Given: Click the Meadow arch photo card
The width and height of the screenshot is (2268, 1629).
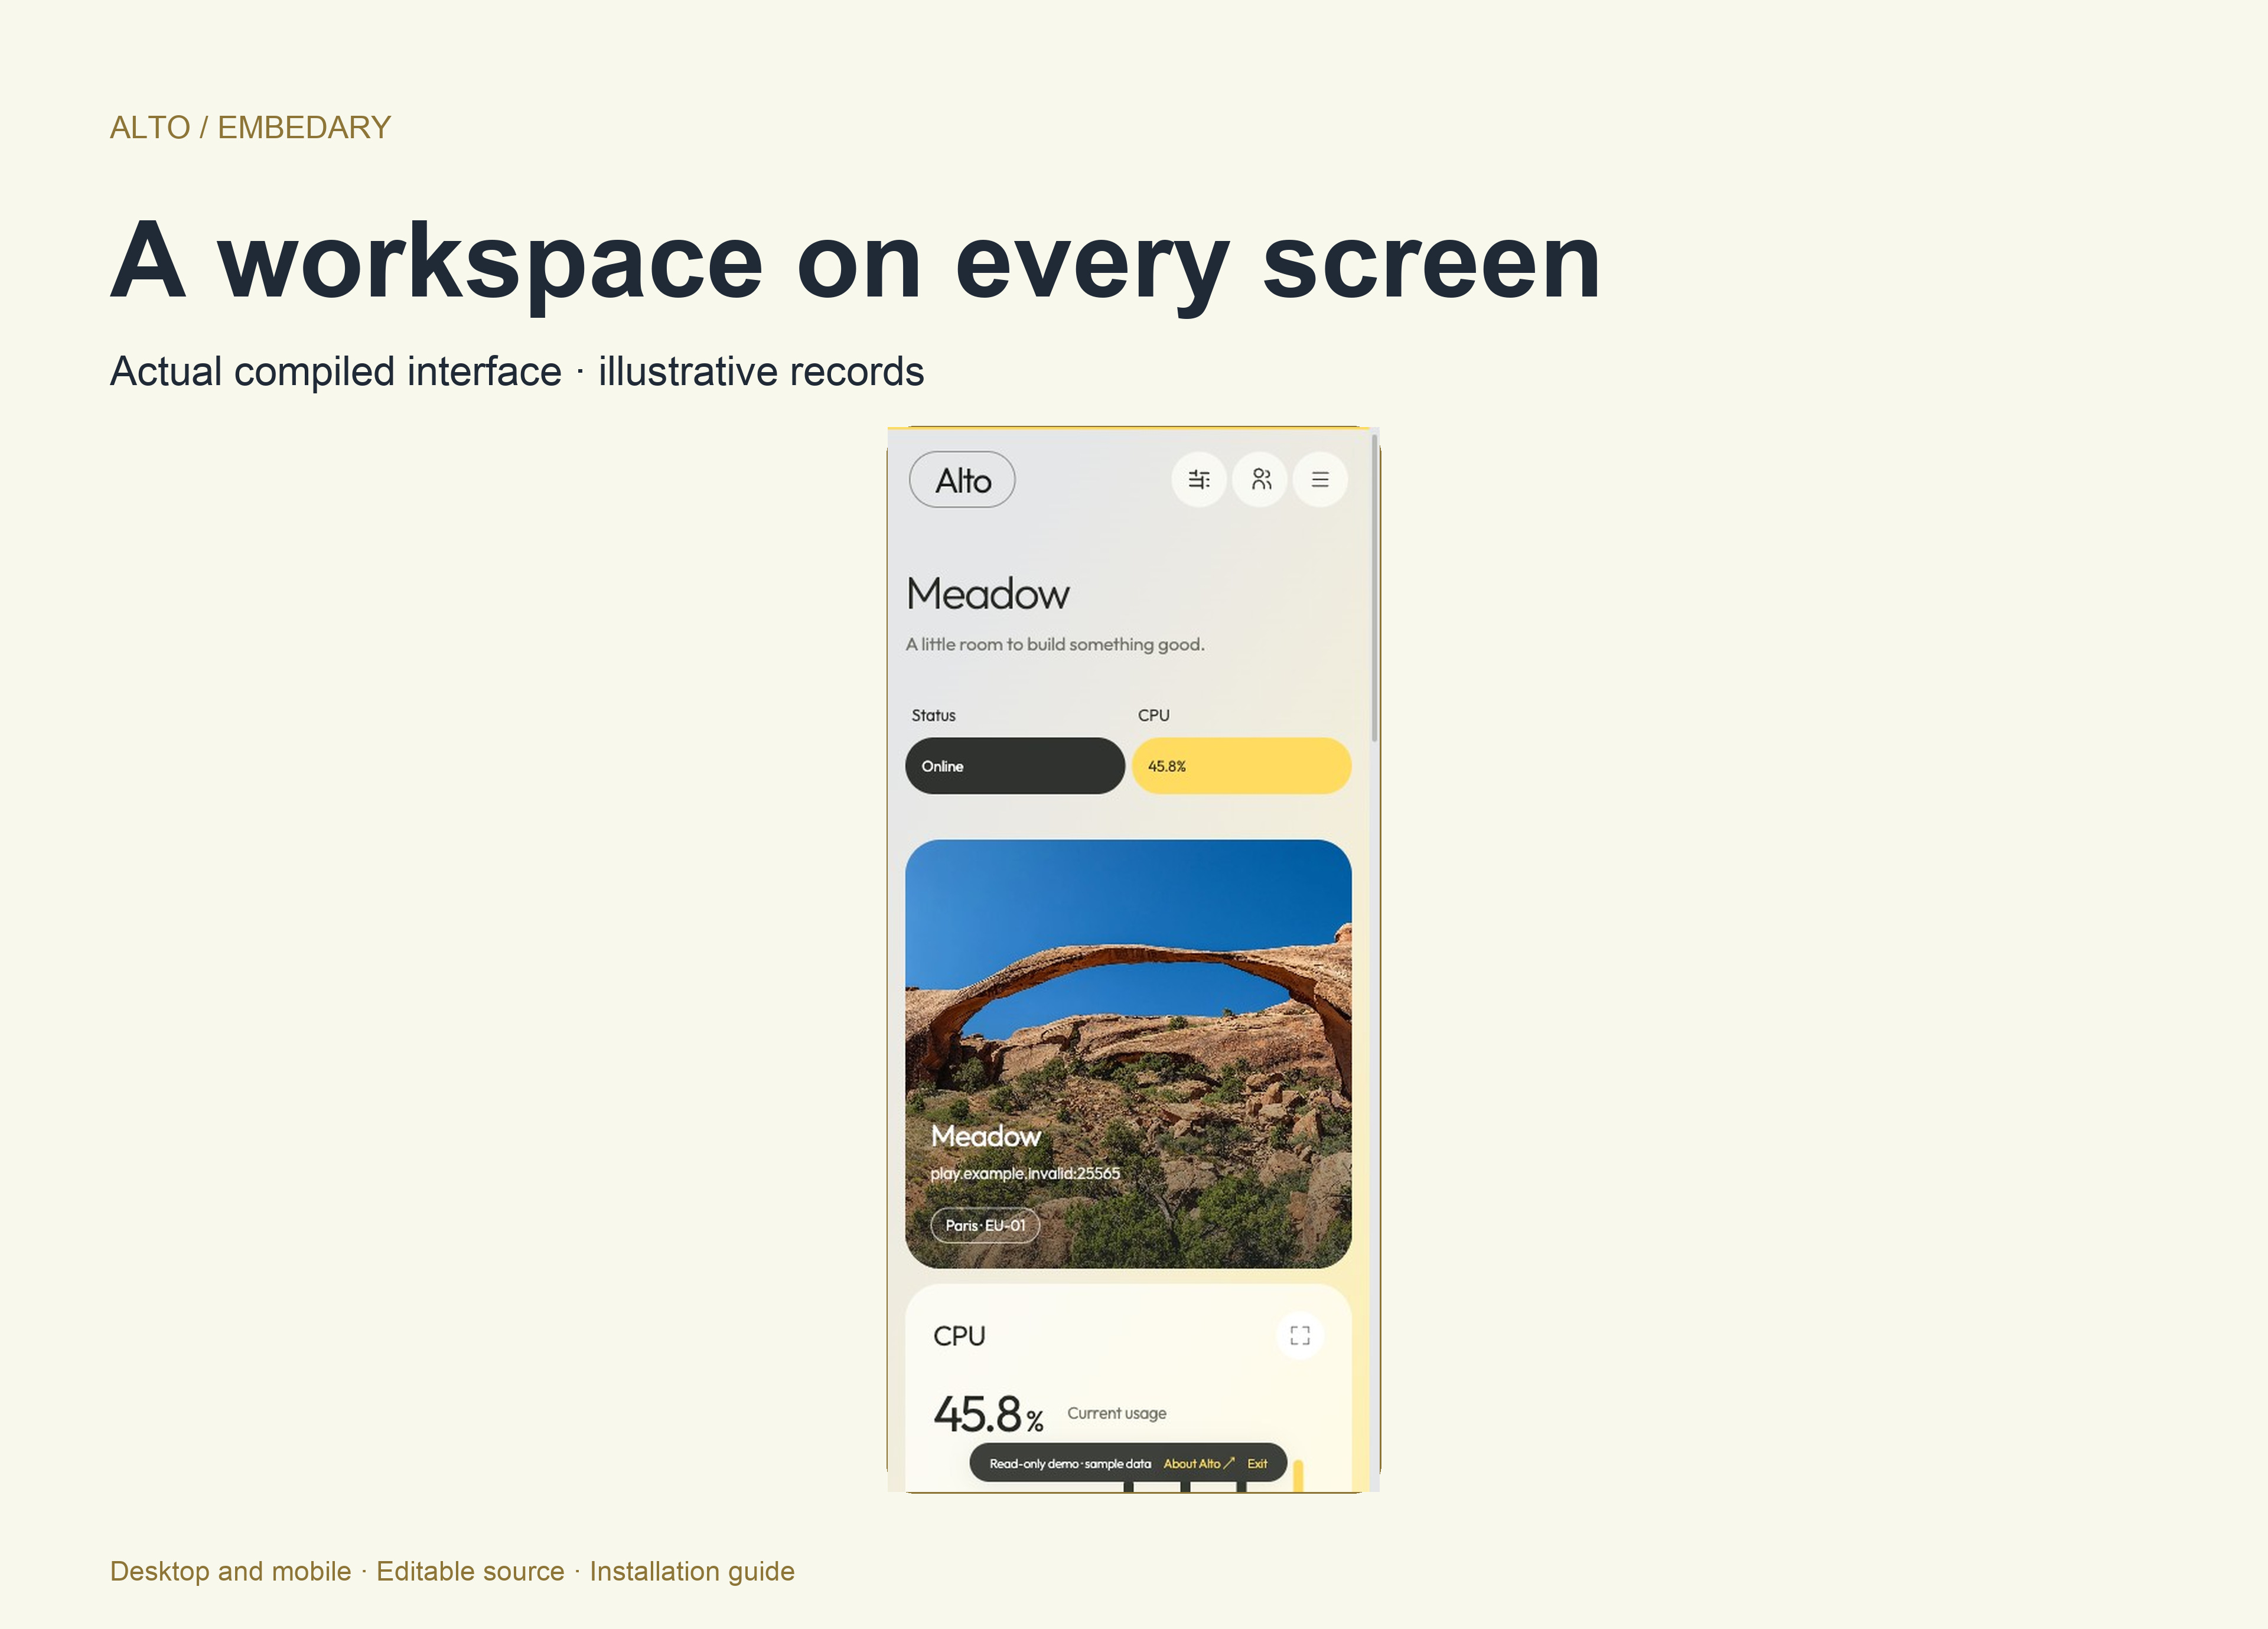Looking at the screenshot, I should tap(1128, 1054).
